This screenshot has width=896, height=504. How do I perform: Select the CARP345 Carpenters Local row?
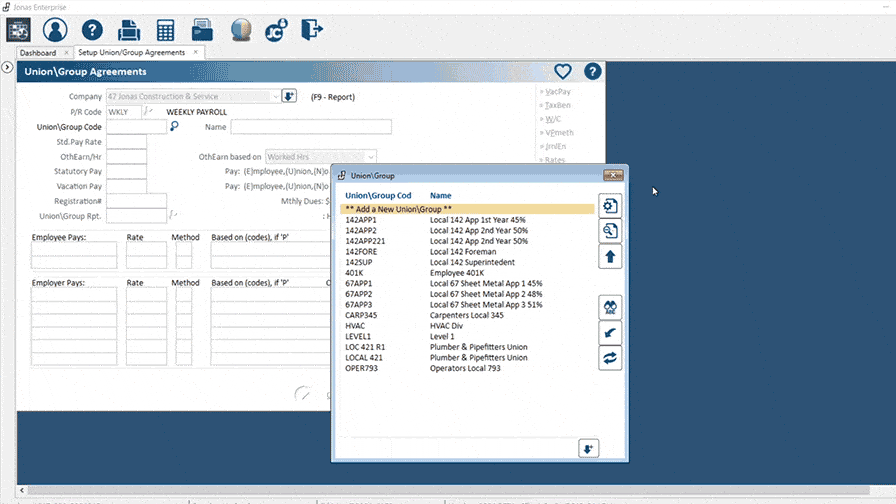click(467, 315)
